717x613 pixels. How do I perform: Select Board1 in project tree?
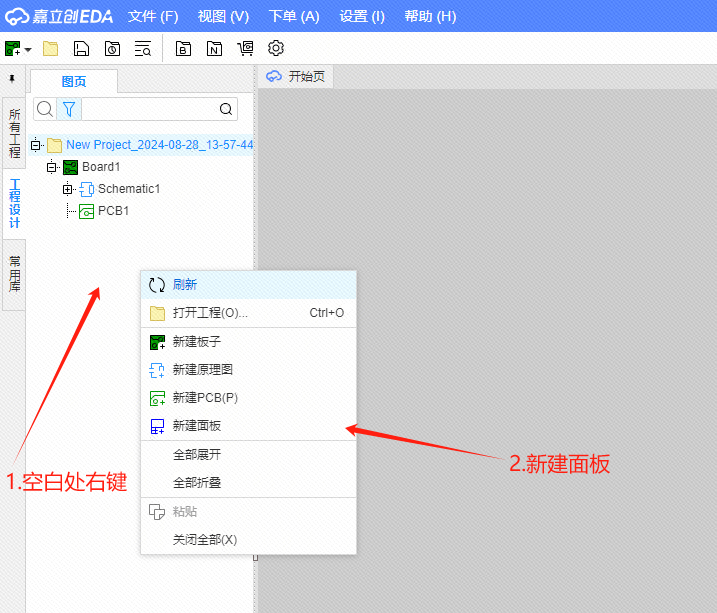[x=101, y=167]
